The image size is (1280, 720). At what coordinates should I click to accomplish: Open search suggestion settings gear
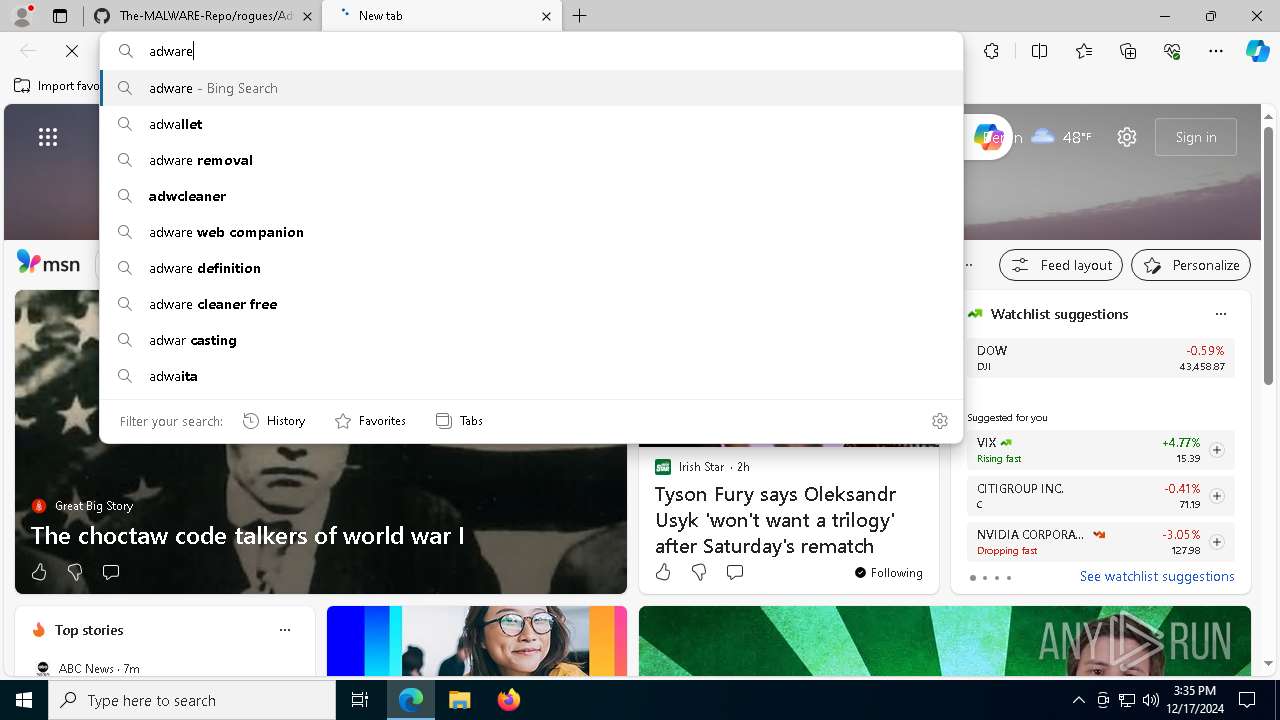point(939,421)
